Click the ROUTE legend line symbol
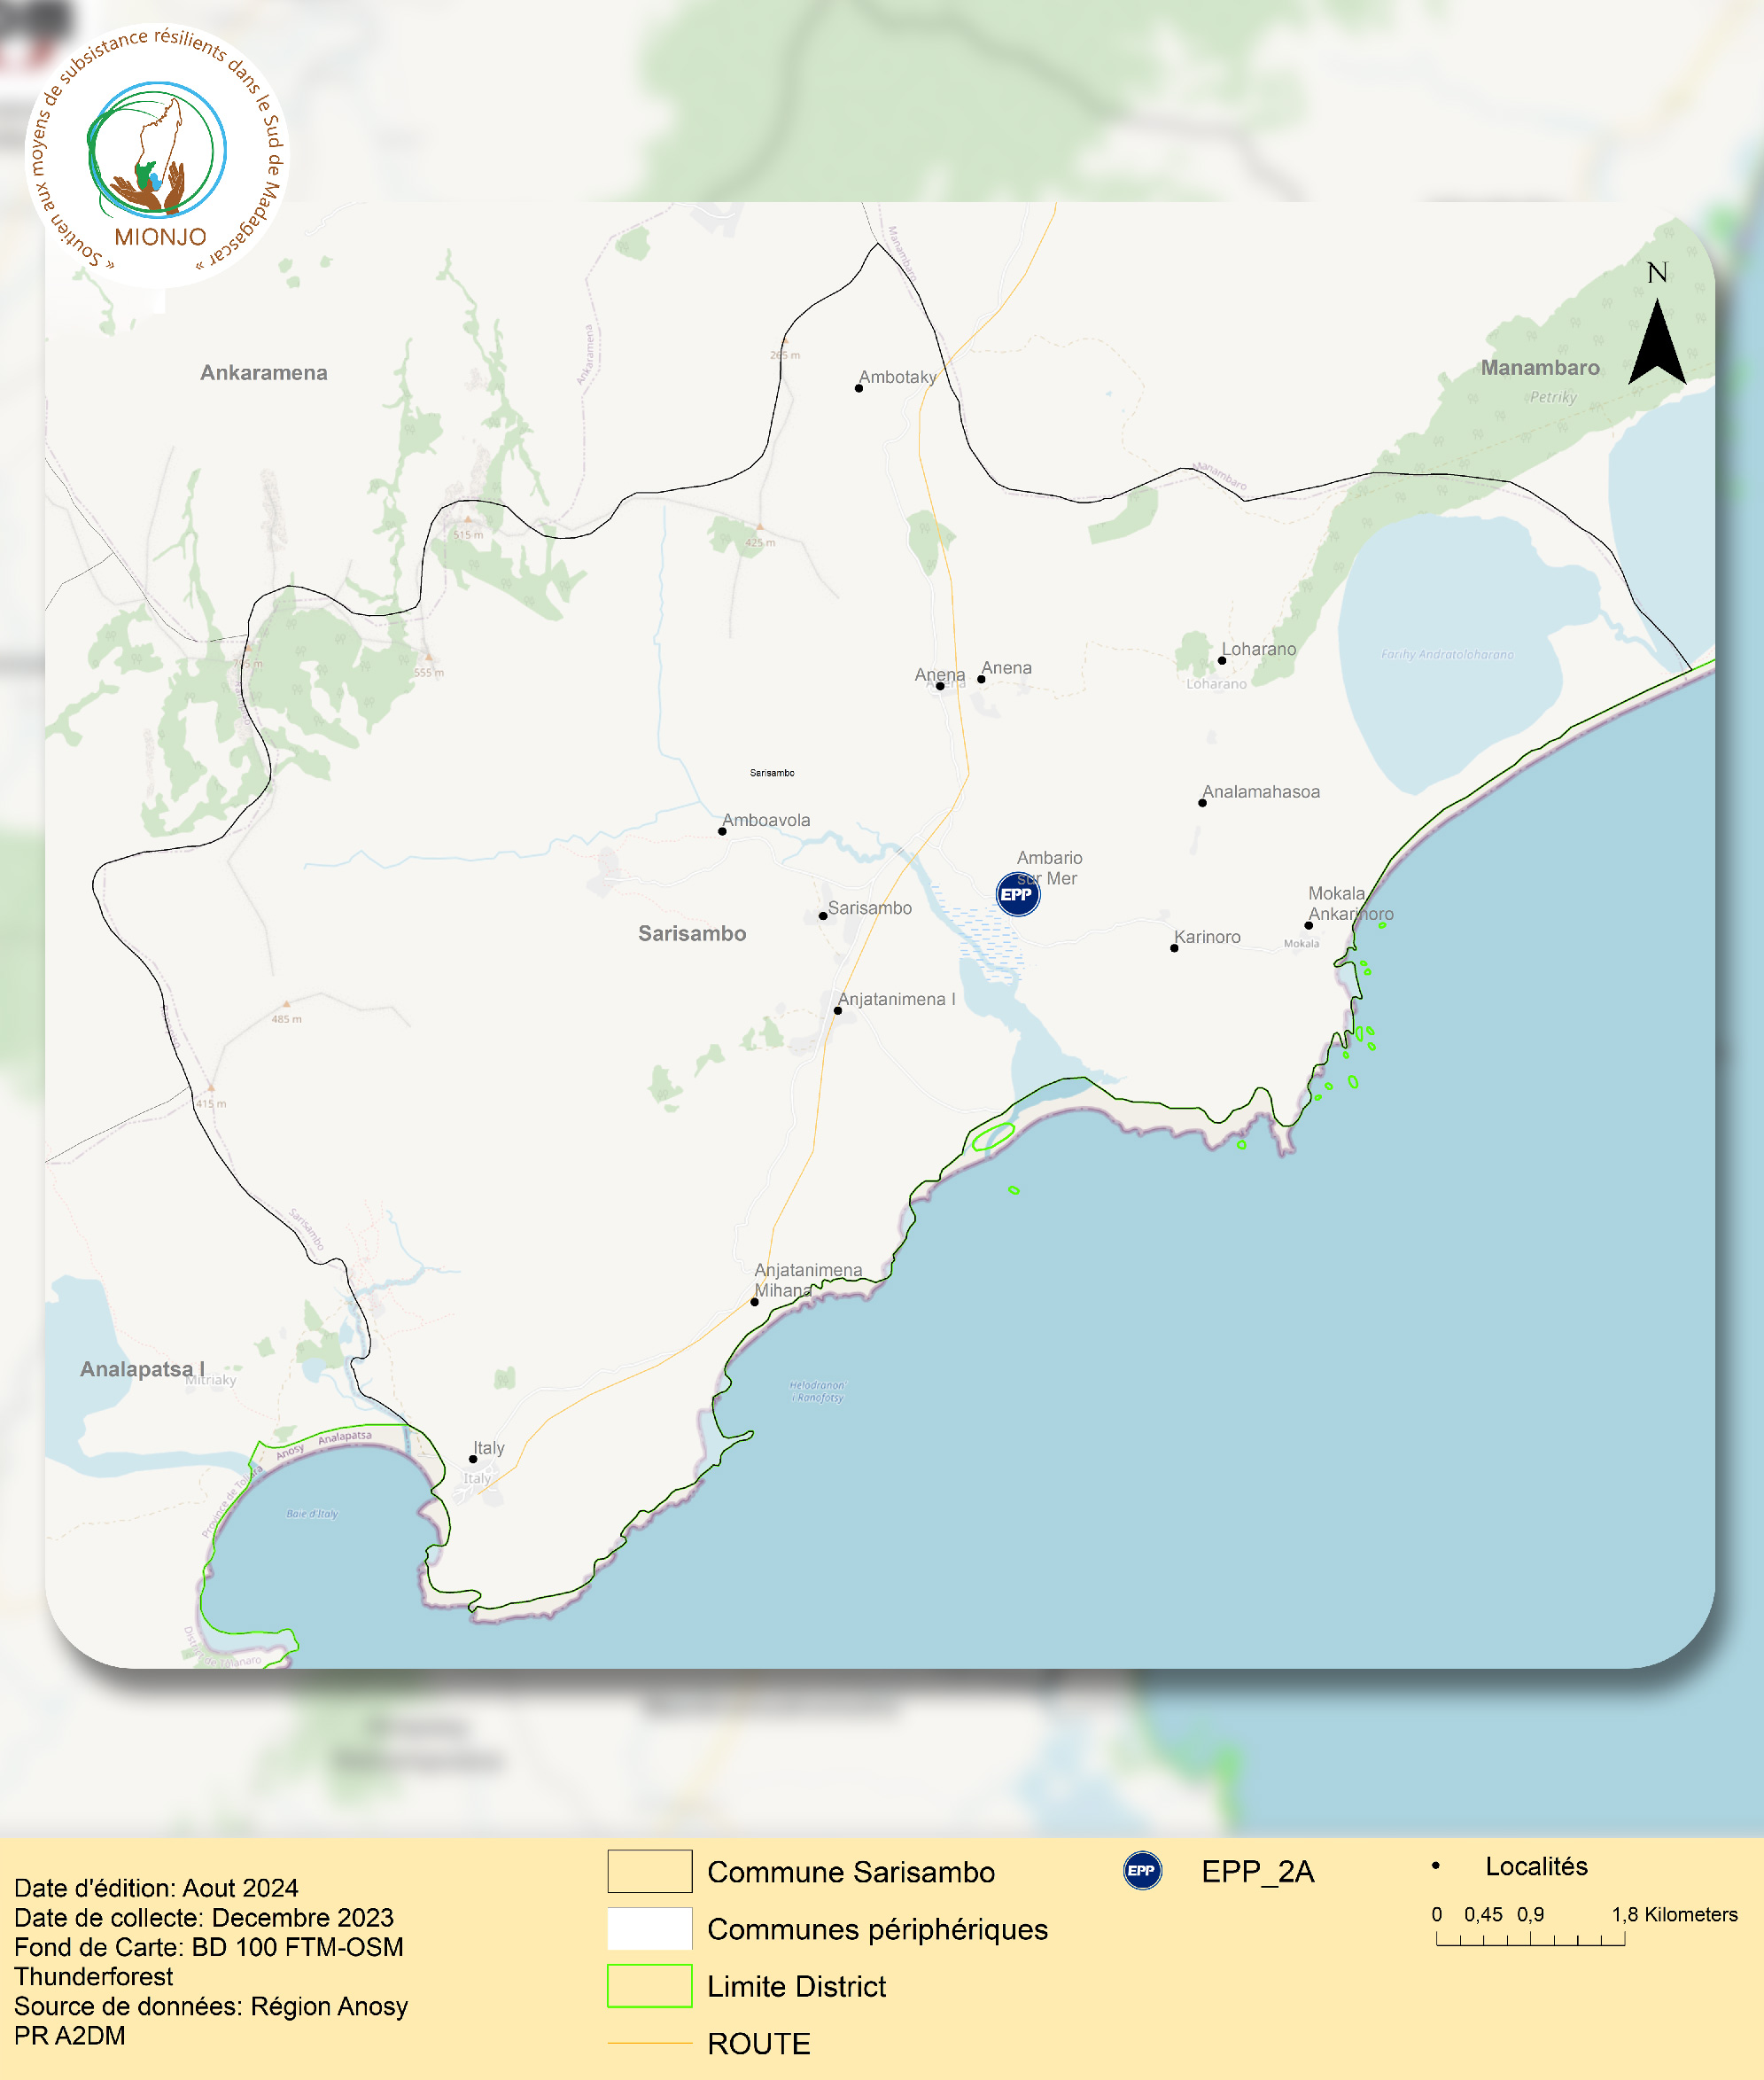Screen dimensions: 1764x2080 649,2042
